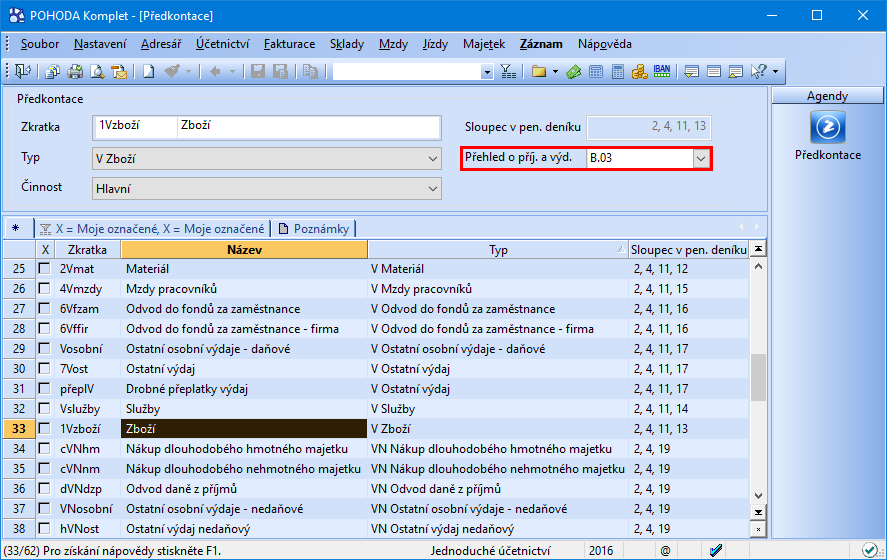Image resolution: width=887 pixels, height=560 pixels.
Task: Tick the checkbox for row 6Vffir
Action: coord(44,329)
